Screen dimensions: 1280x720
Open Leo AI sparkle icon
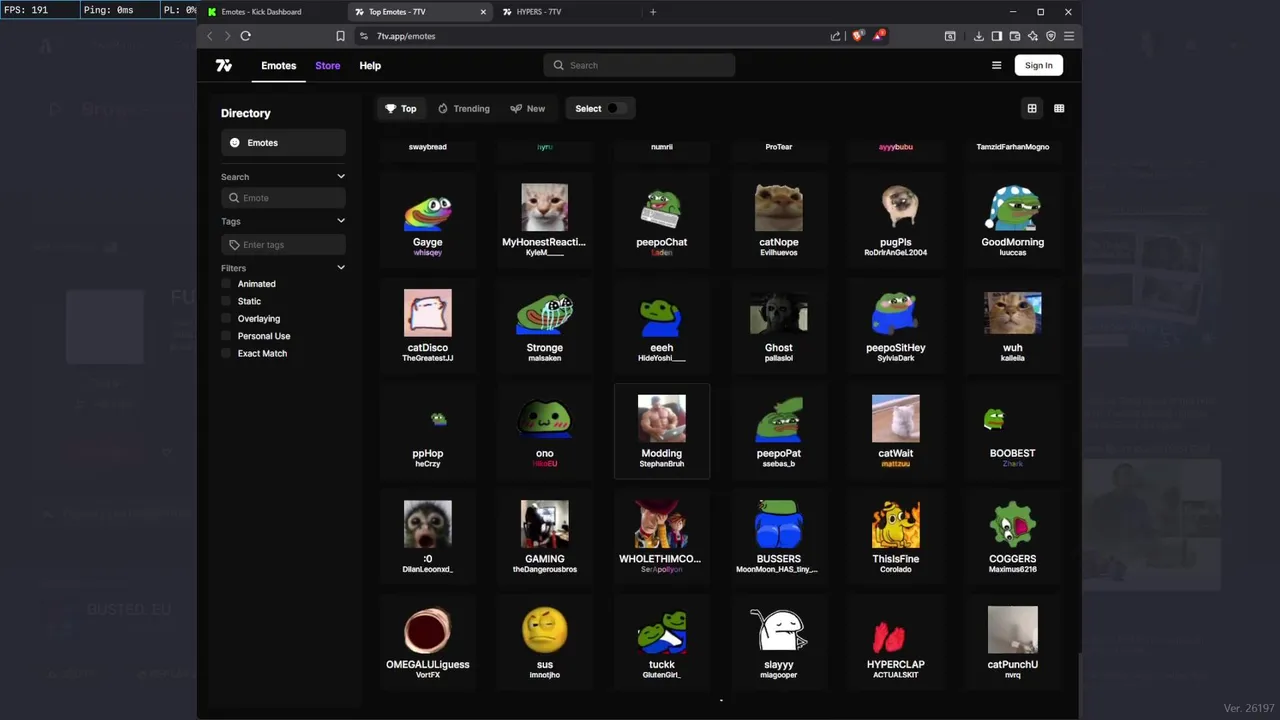click(x=1032, y=36)
